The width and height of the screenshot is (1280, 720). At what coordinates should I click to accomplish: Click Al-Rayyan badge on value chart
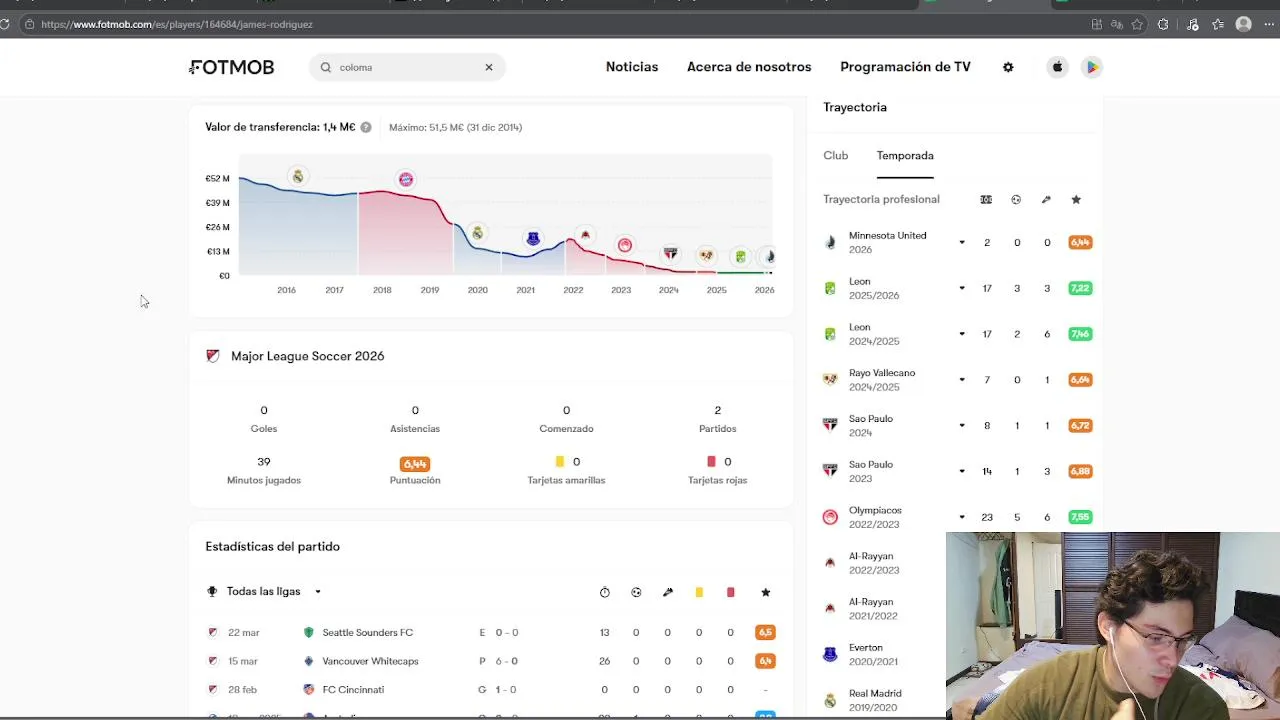point(585,235)
